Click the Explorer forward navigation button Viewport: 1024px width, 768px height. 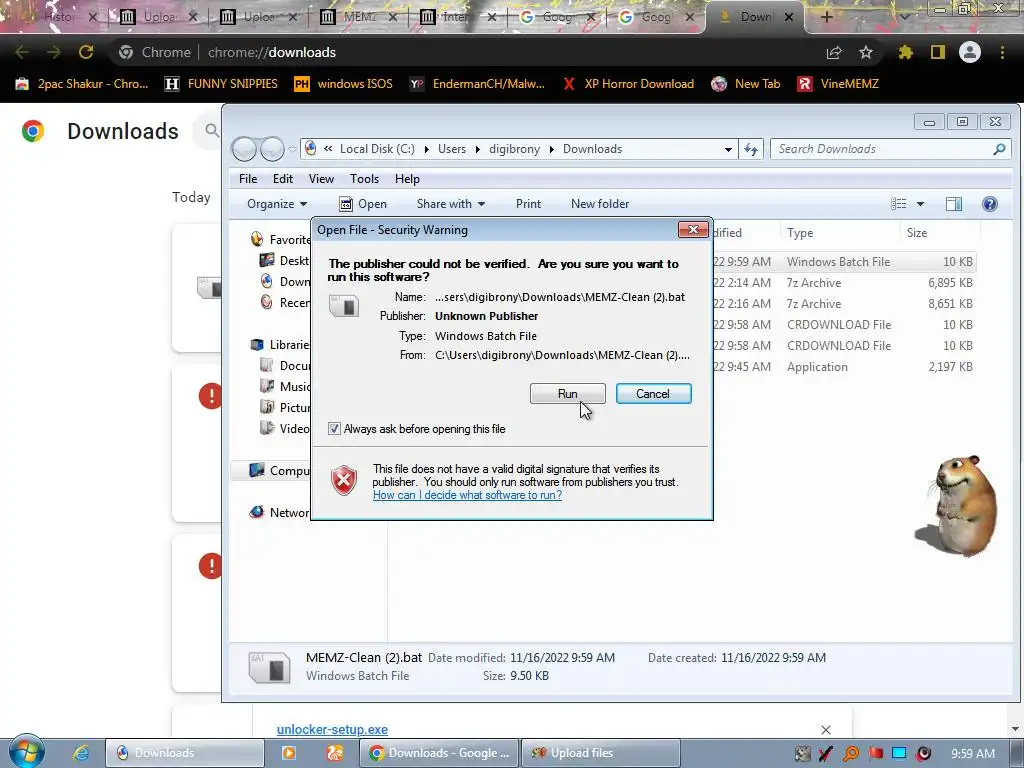(272, 149)
